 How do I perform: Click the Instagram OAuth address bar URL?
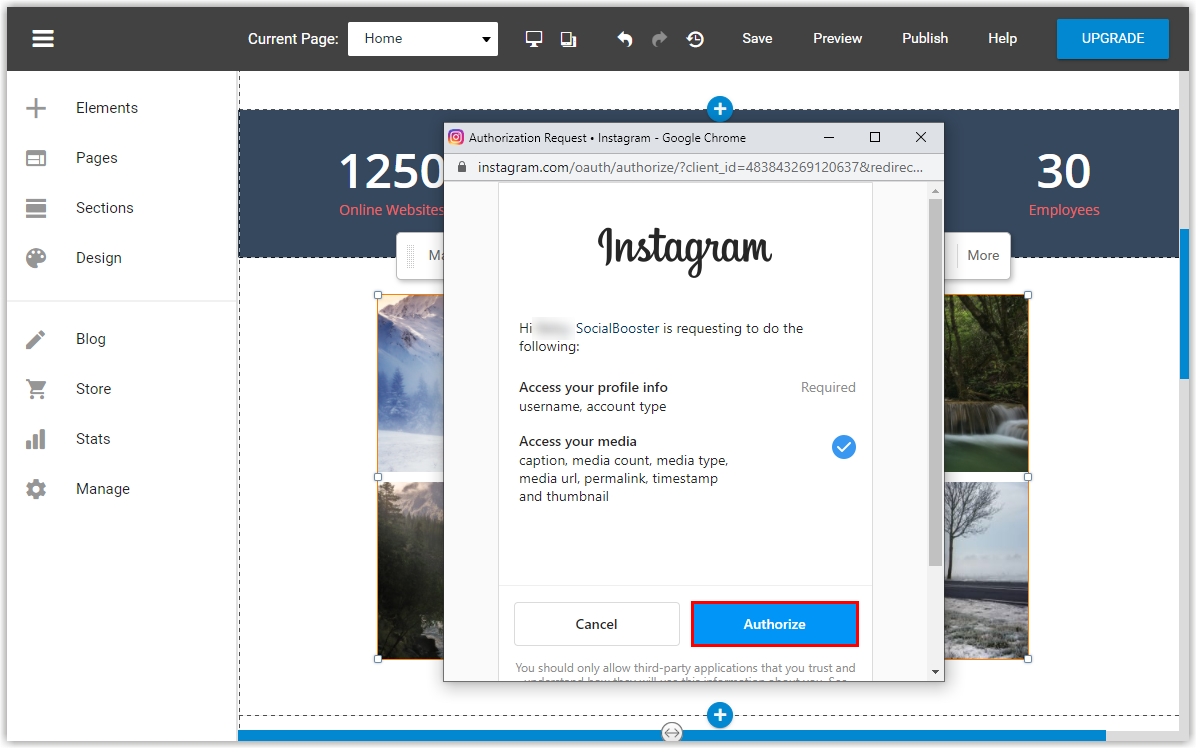(700, 167)
